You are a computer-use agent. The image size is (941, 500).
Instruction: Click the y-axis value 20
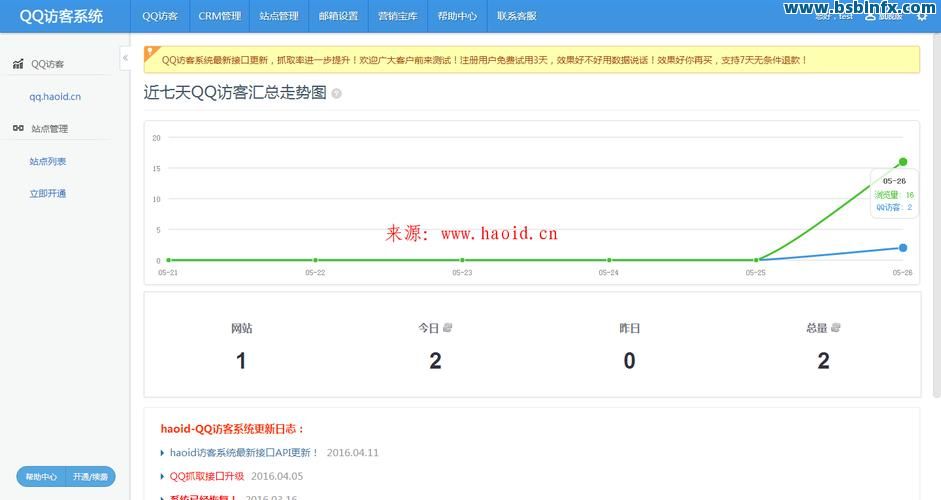[x=156, y=137]
